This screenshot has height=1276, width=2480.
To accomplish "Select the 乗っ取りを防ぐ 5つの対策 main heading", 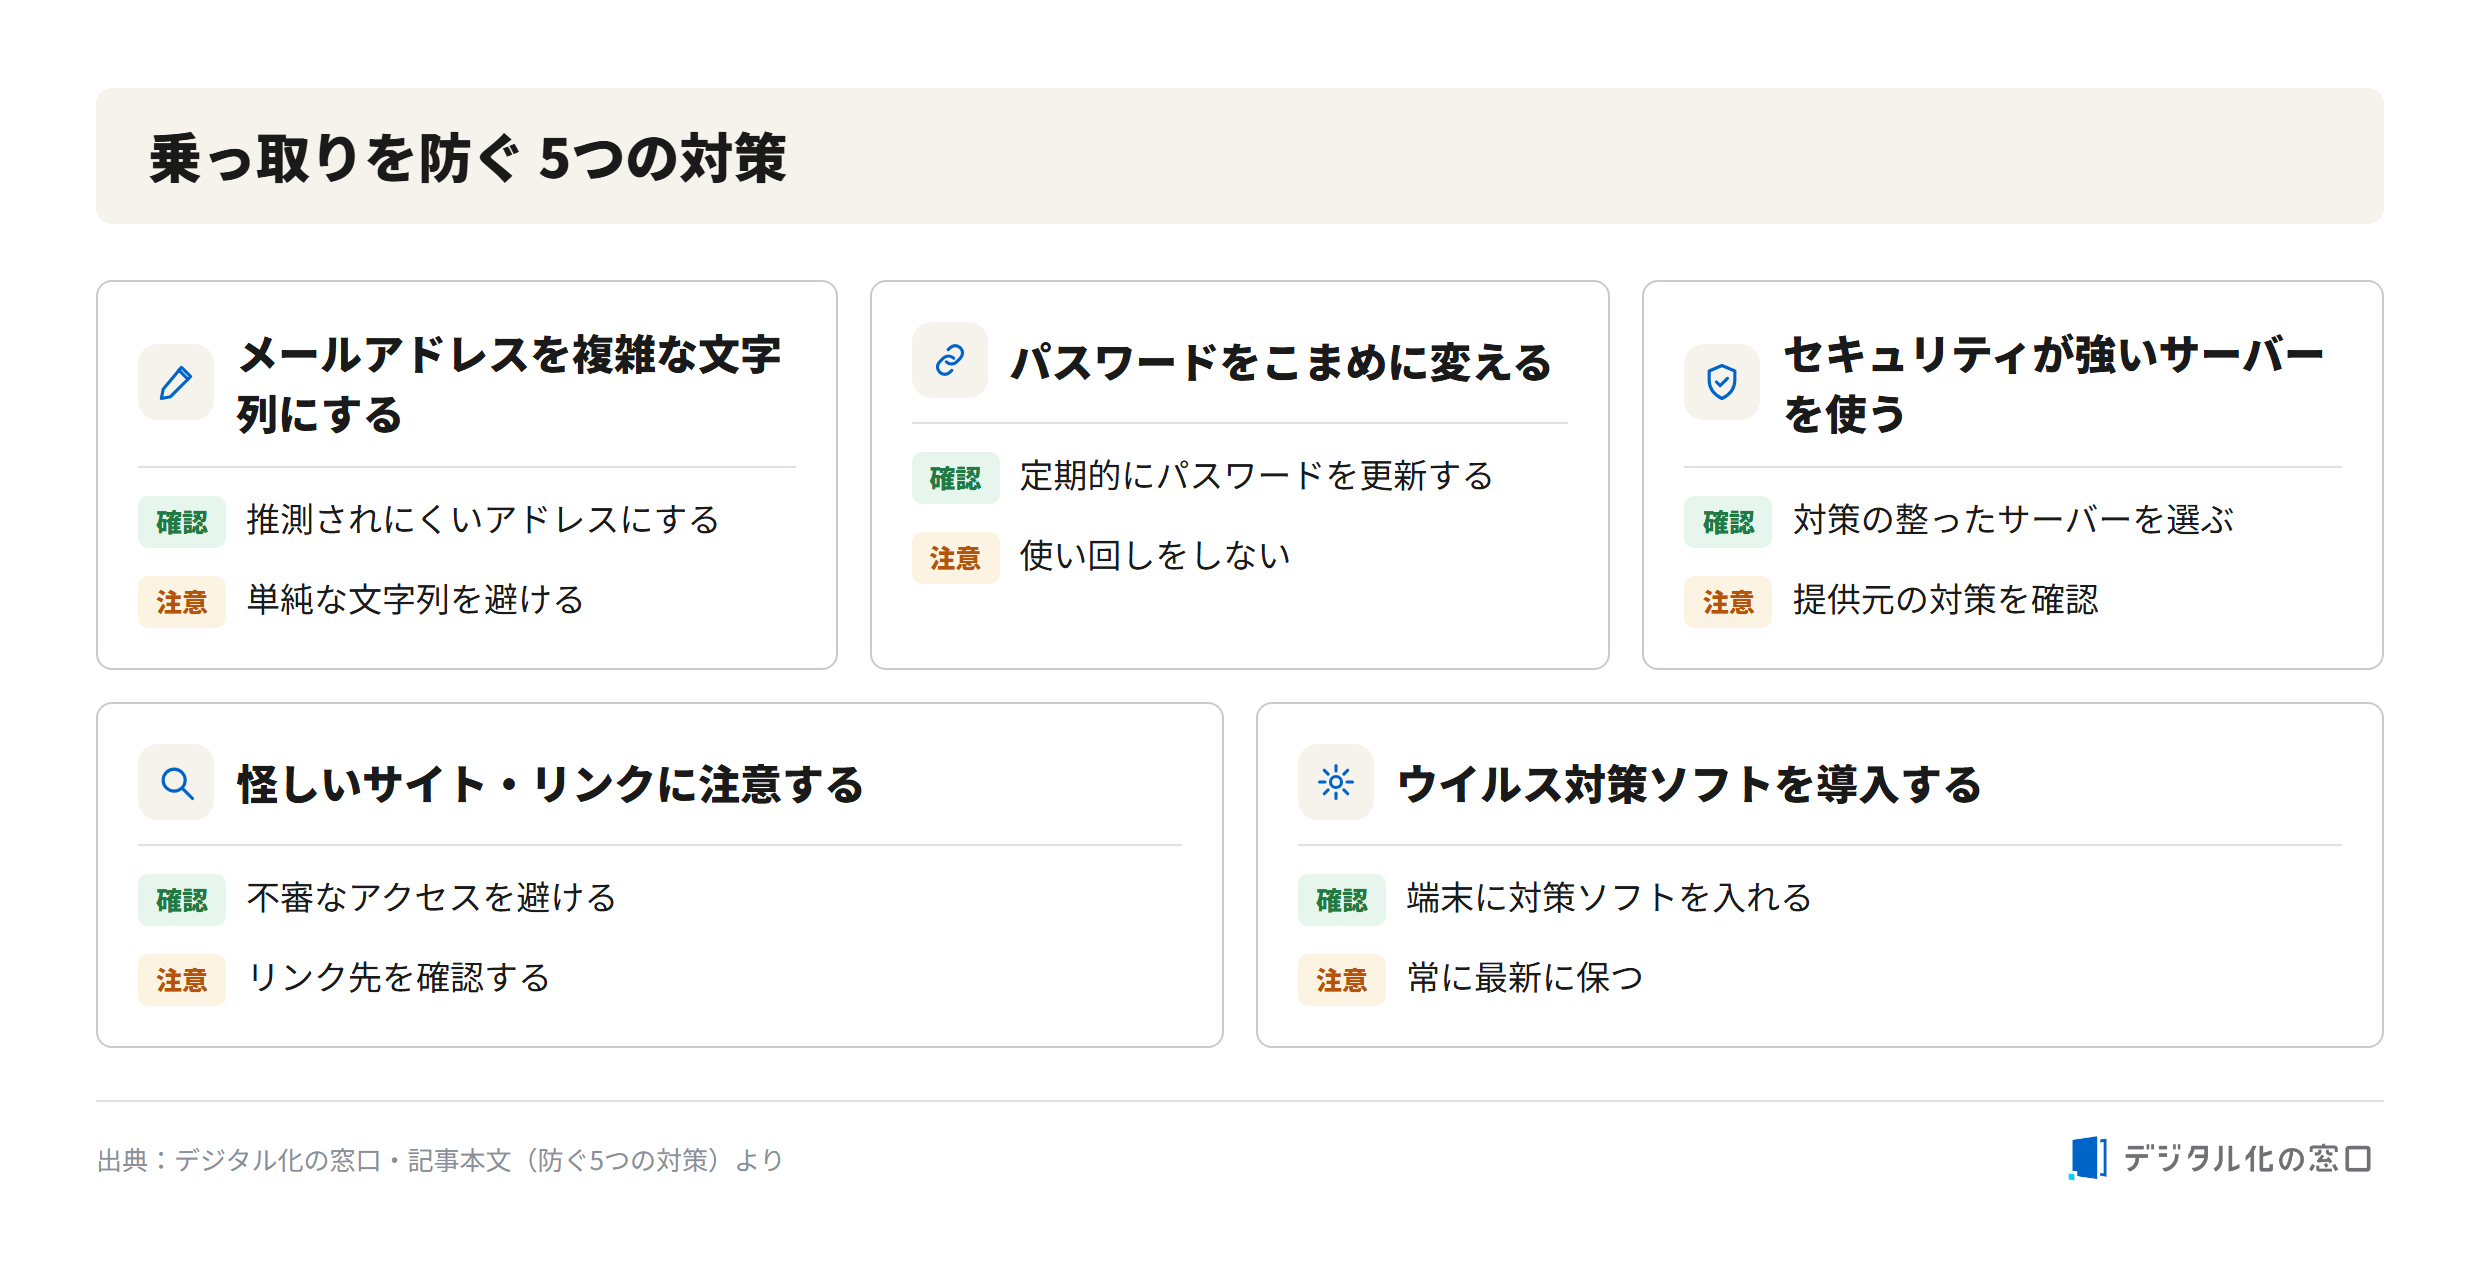I will [468, 158].
